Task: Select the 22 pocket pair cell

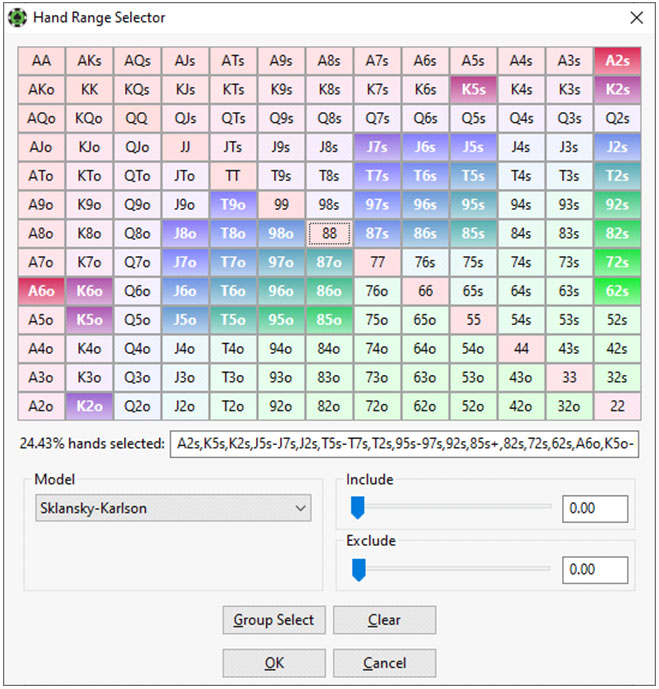Action: [x=617, y=408]
